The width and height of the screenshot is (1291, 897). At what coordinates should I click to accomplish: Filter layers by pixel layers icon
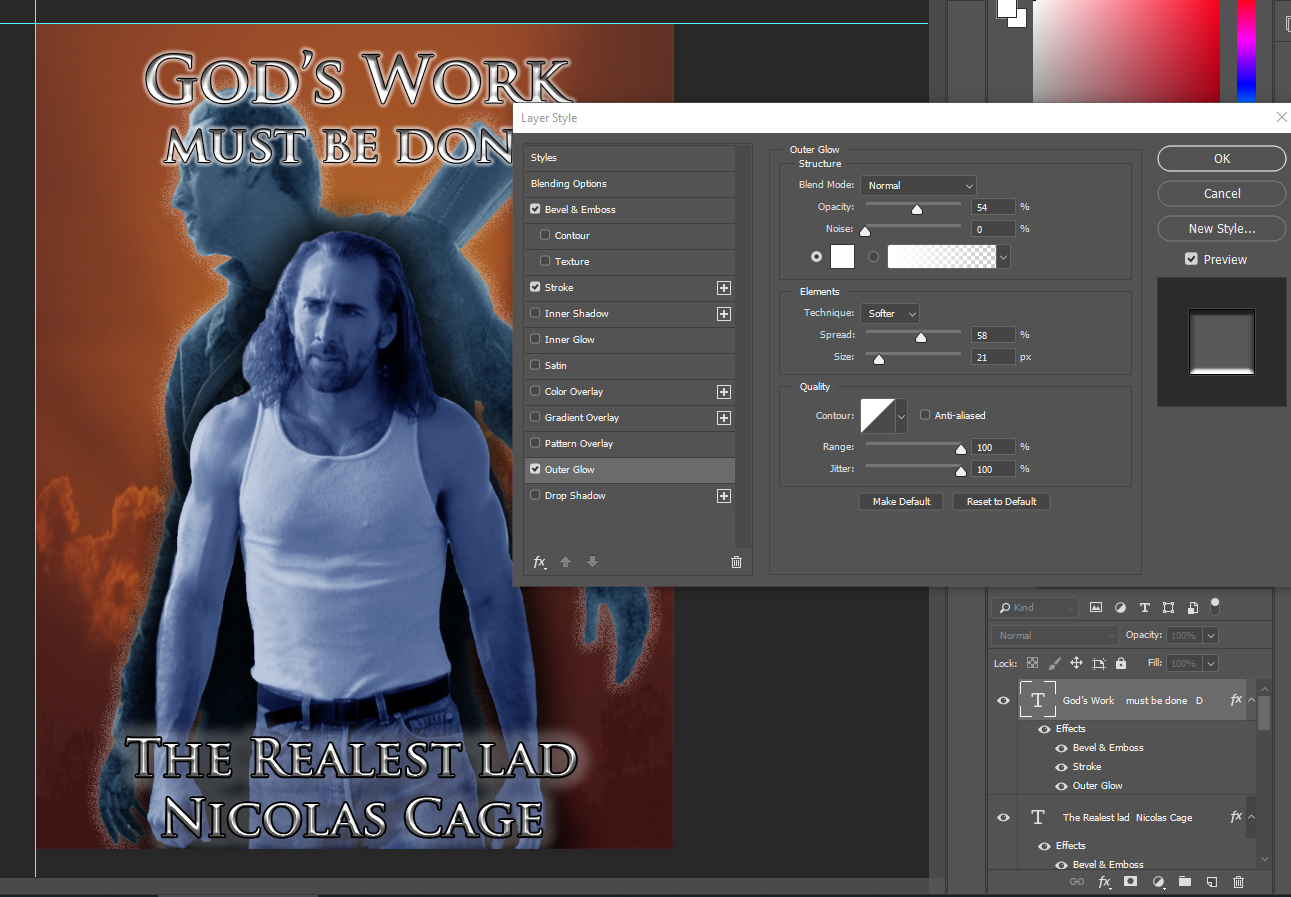coord(1096,607)
